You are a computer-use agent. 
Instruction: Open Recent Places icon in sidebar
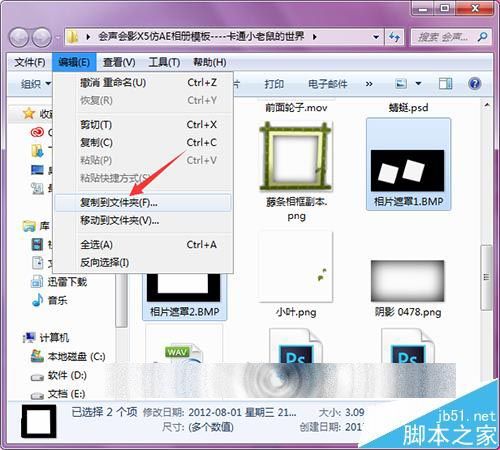37,189
